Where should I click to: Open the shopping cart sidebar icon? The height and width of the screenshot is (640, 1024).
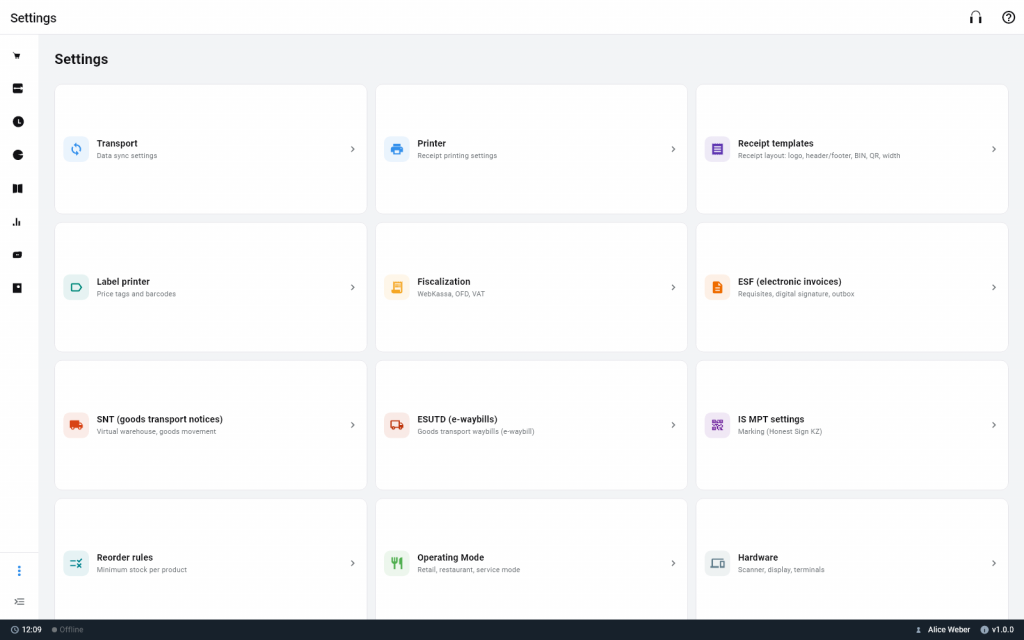[x=18, y=56]
